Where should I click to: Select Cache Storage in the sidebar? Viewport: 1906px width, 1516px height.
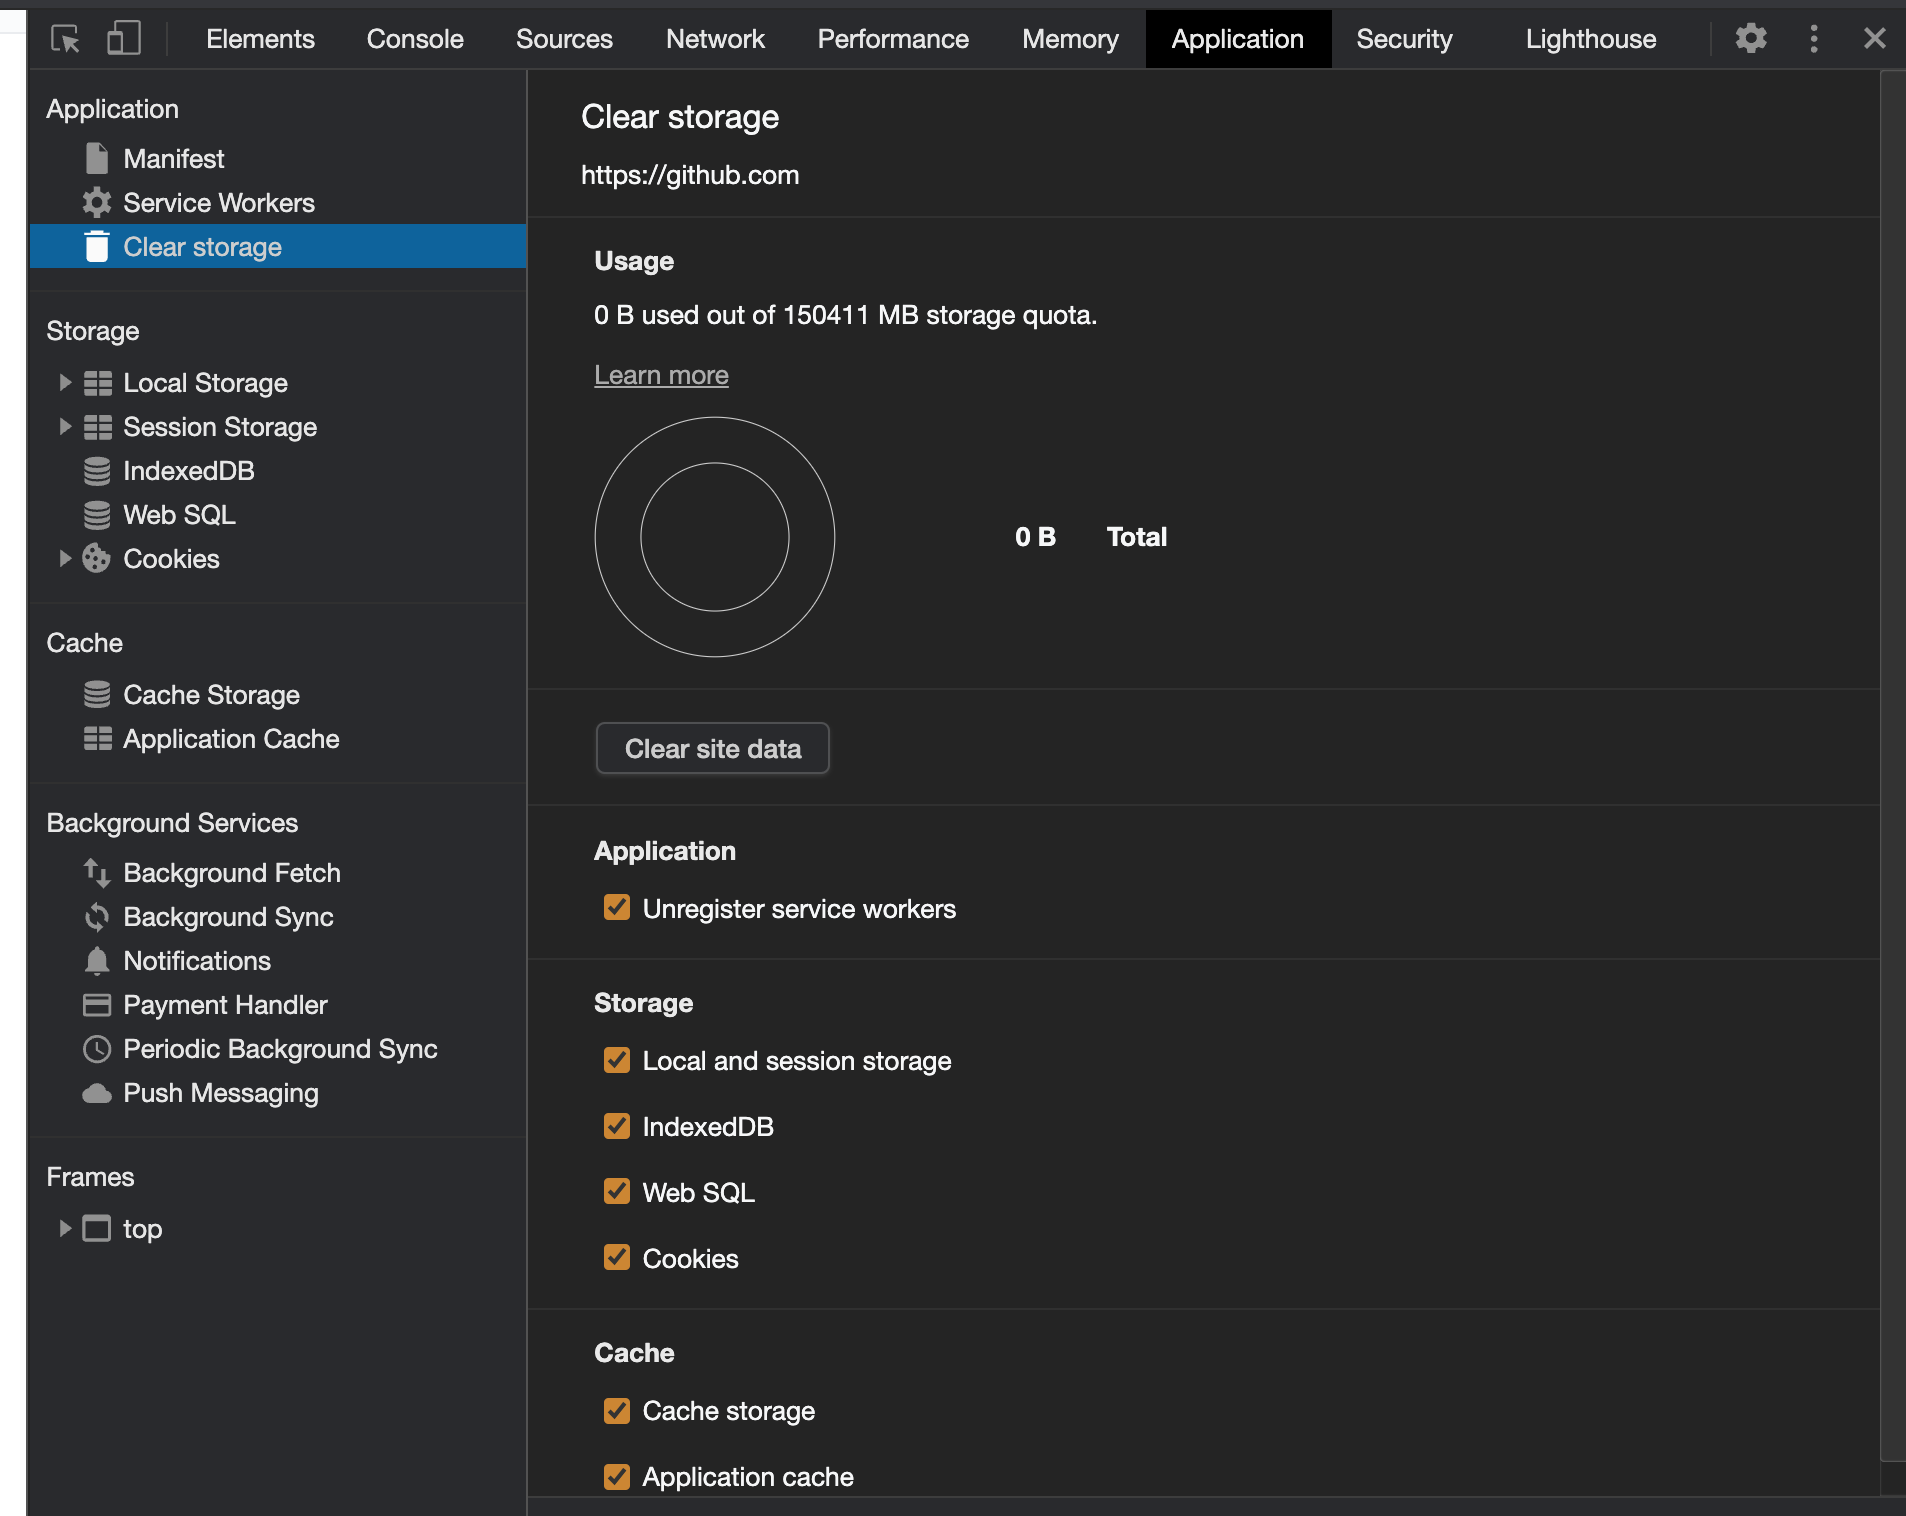(x=278, y=695)
